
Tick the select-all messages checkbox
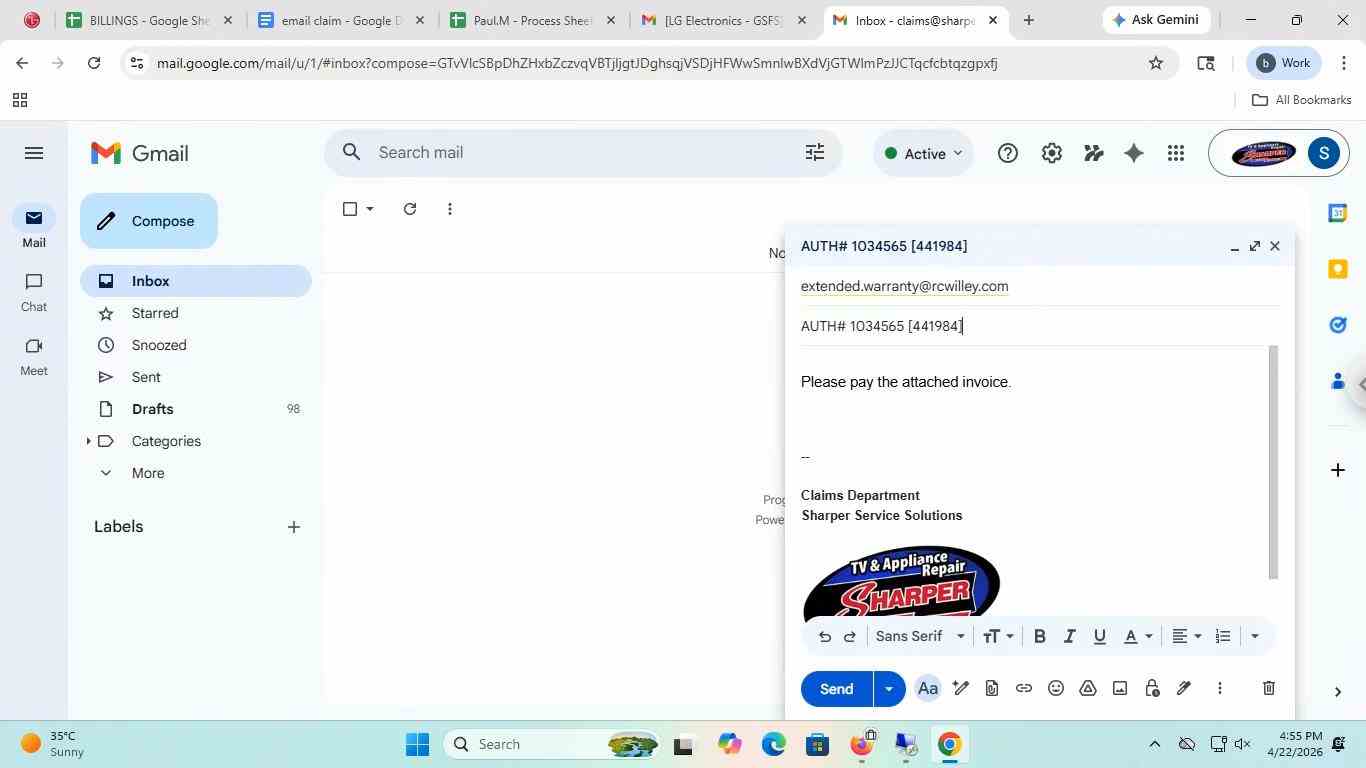[x=350, y=209]
